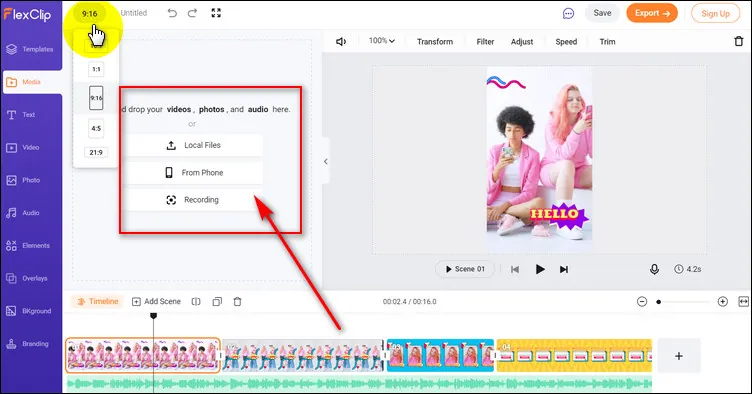
Task: Add new scene with plus tile
Action: pyautogui.click(x=679, y=356)
